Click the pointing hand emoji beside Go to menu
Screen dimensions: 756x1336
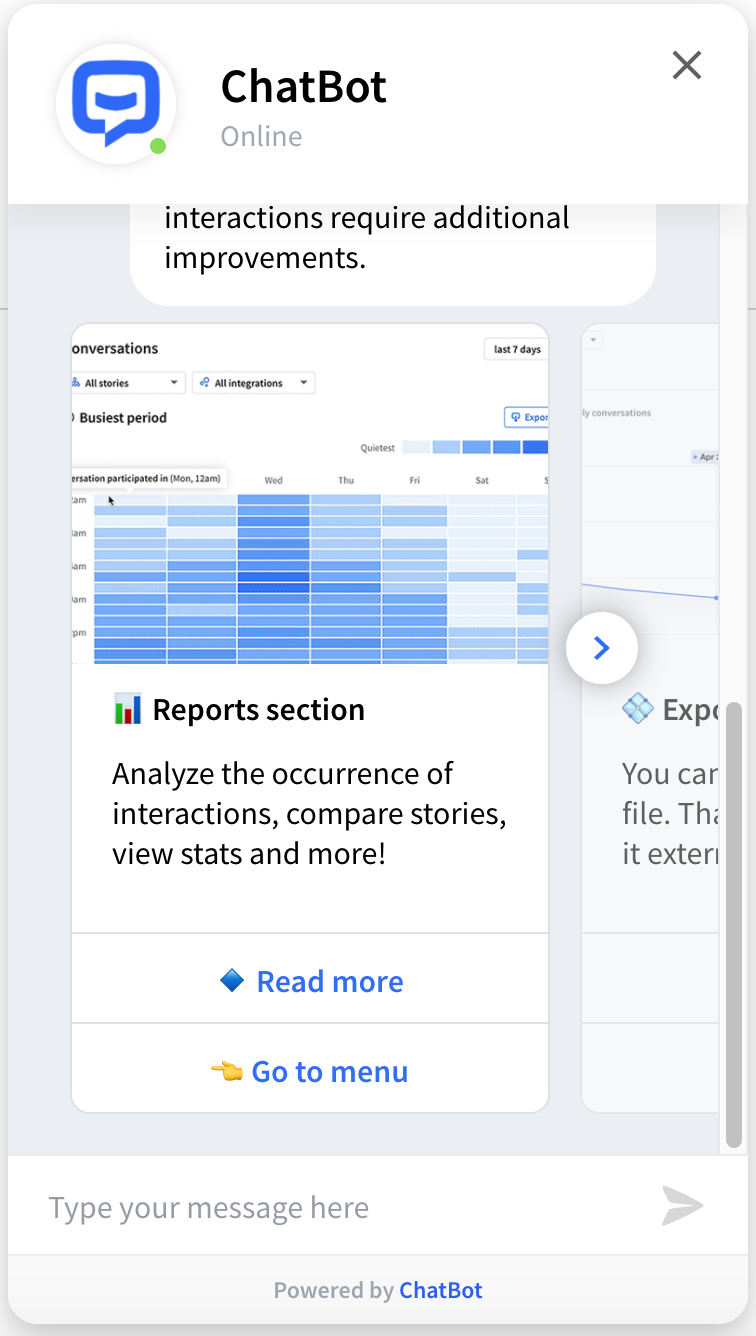(x=226, y=1072)
